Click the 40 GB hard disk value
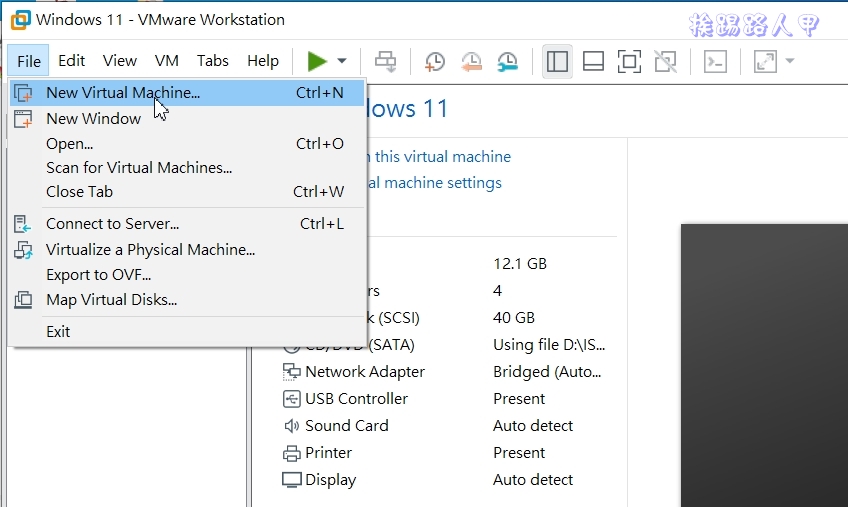 pos(514,318)
